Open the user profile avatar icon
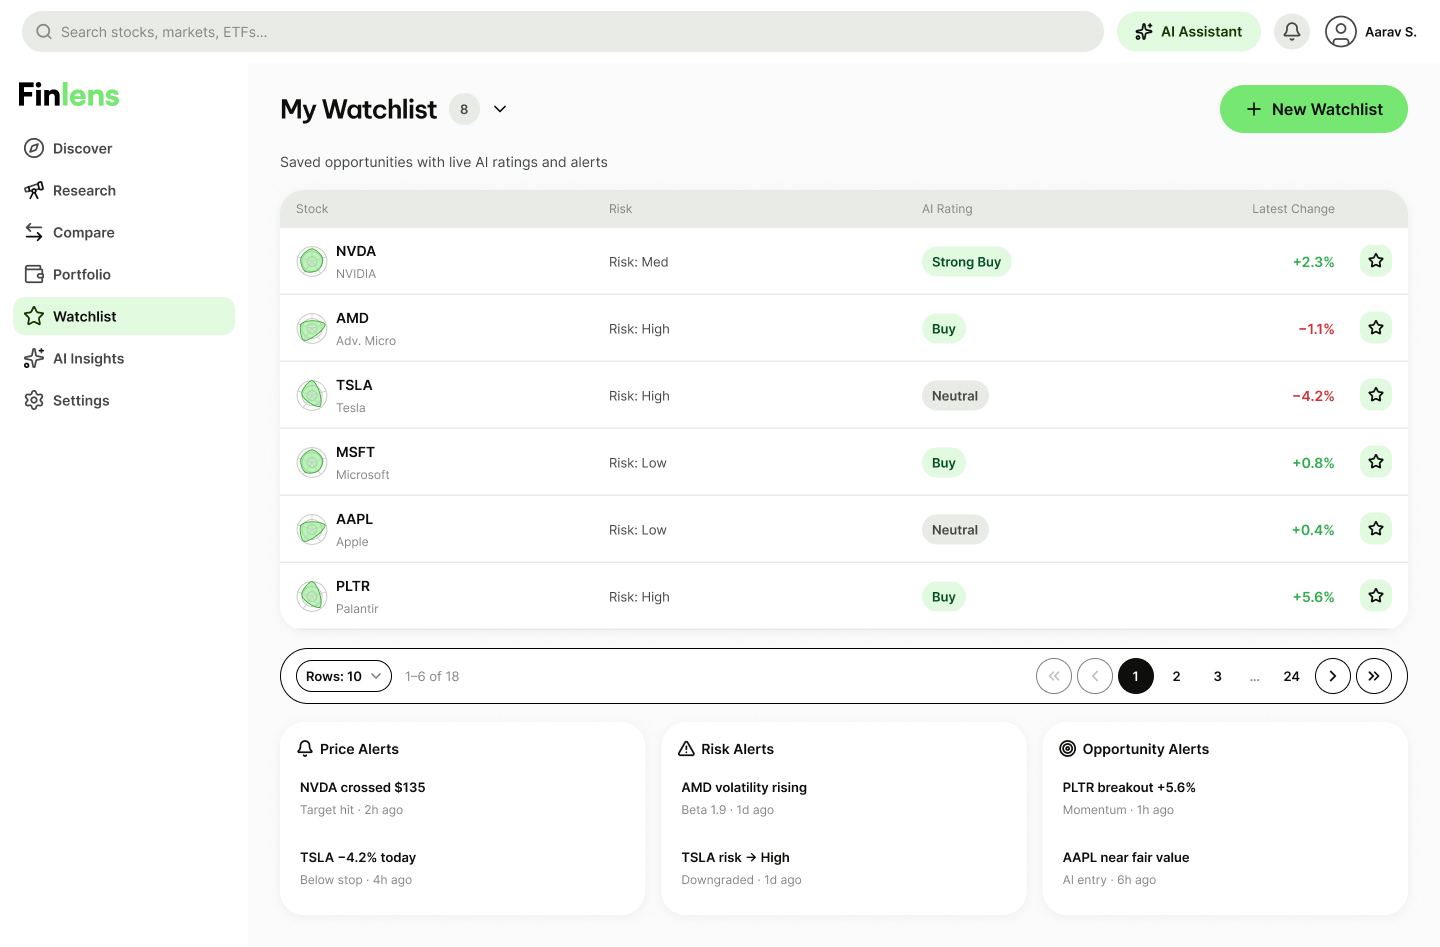1440x947 pixels. 1341,32
